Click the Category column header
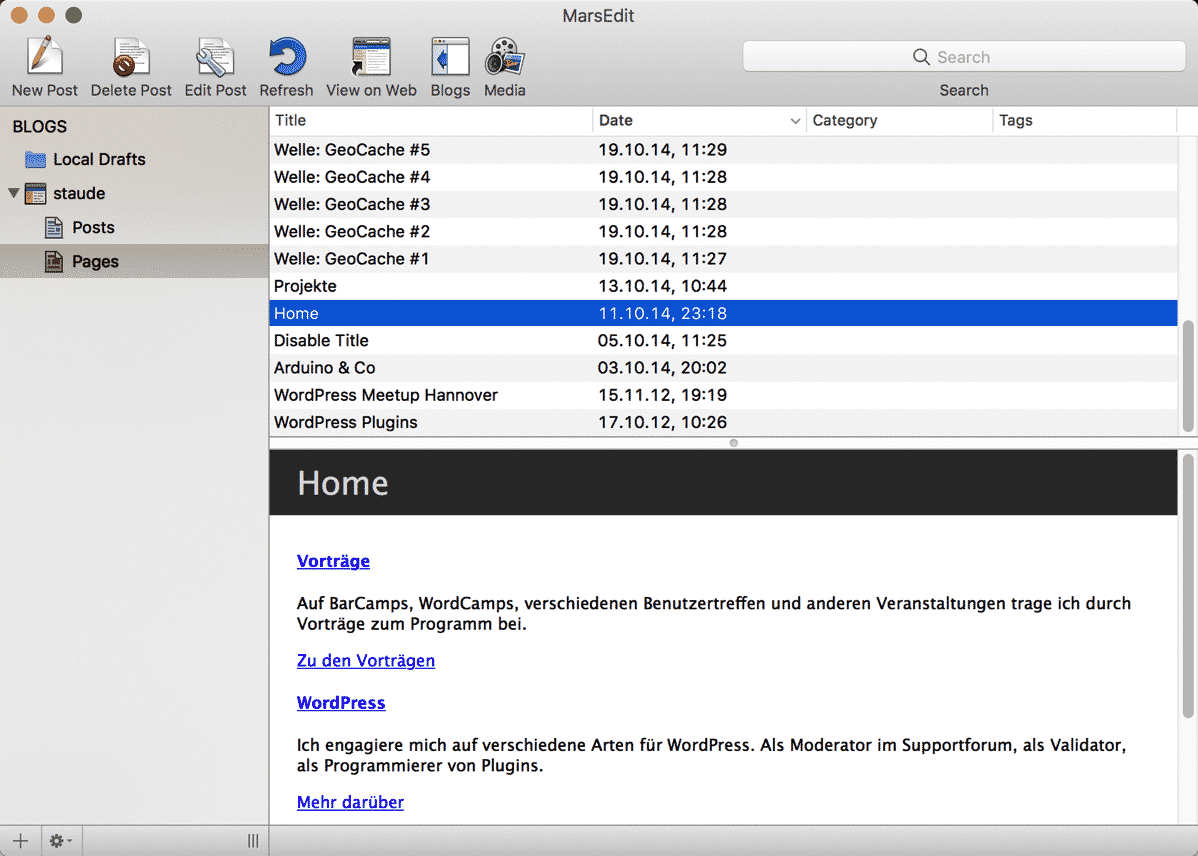1198x856 pixels. pos(898,120)
